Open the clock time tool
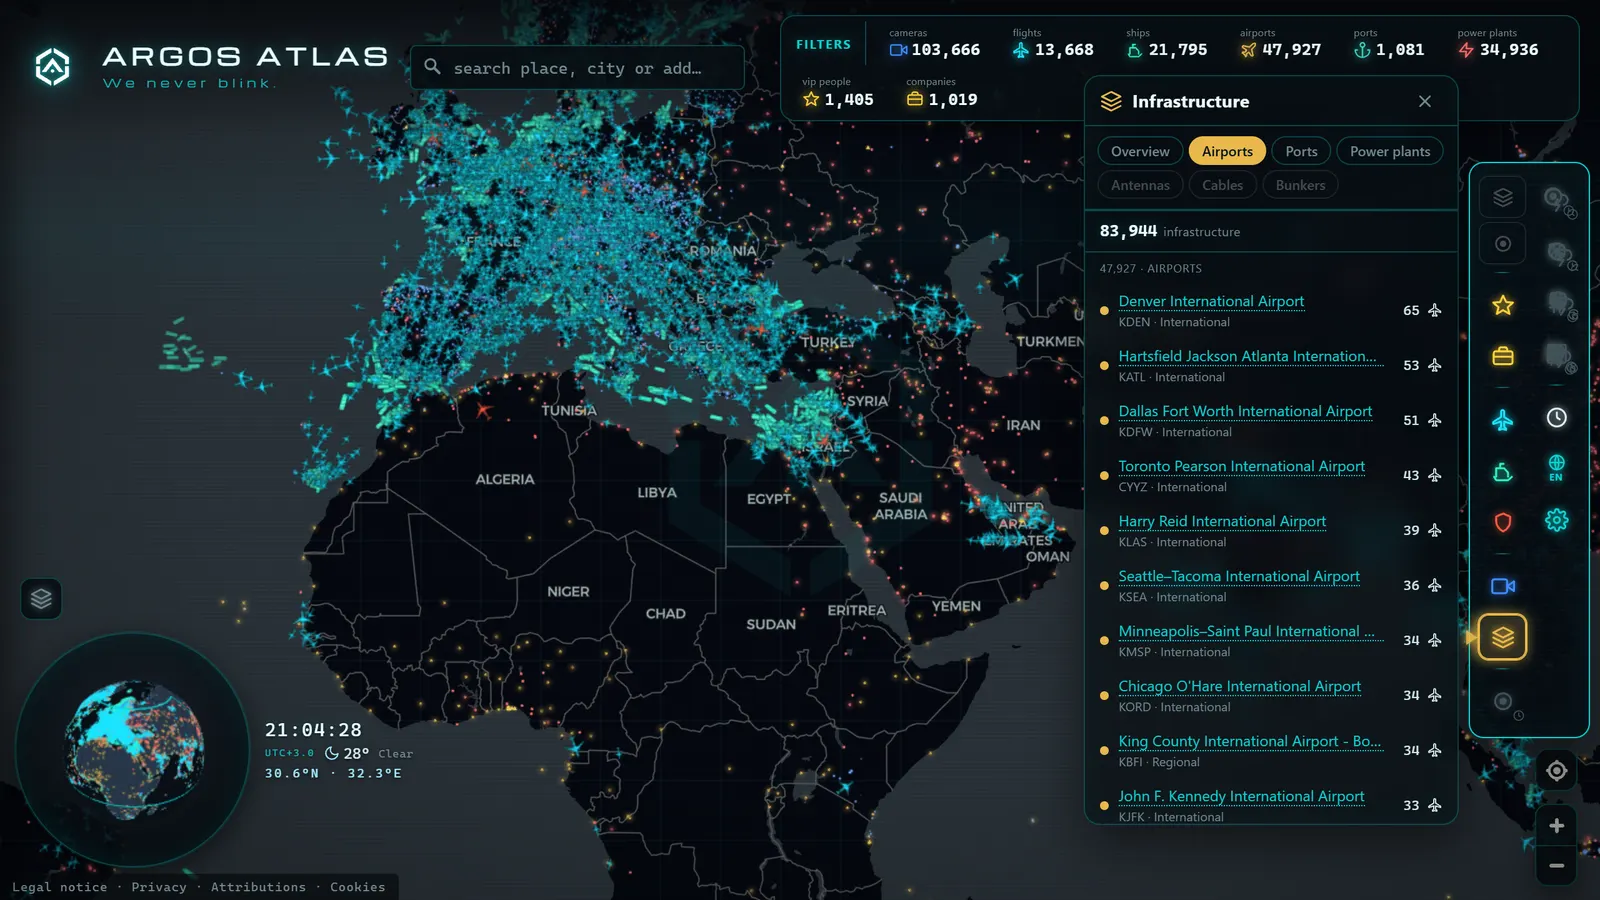 pyautogui.click(x=1556, y=418)
